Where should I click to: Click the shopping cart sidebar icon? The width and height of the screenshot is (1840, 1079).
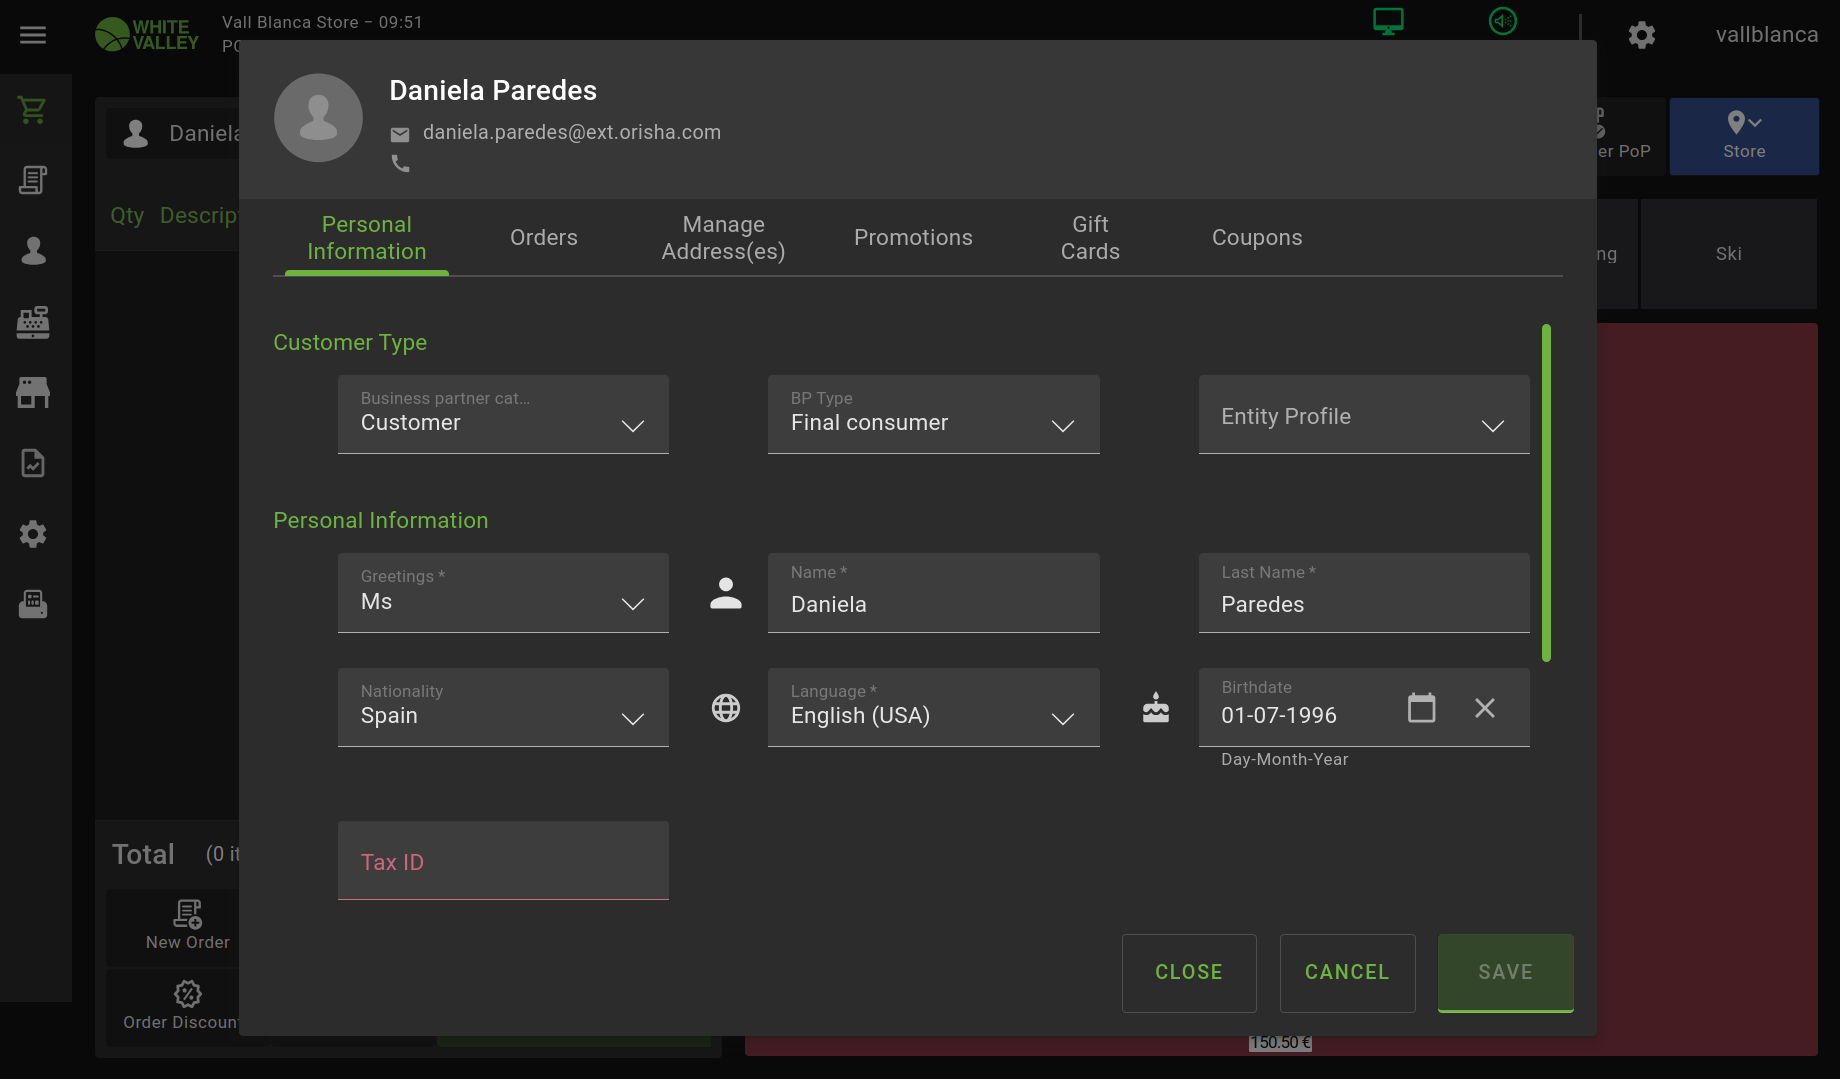33,110
